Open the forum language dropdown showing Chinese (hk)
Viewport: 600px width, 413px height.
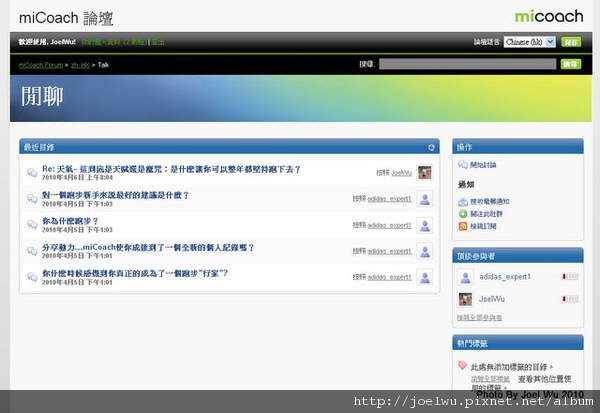(x=530, y=42)
